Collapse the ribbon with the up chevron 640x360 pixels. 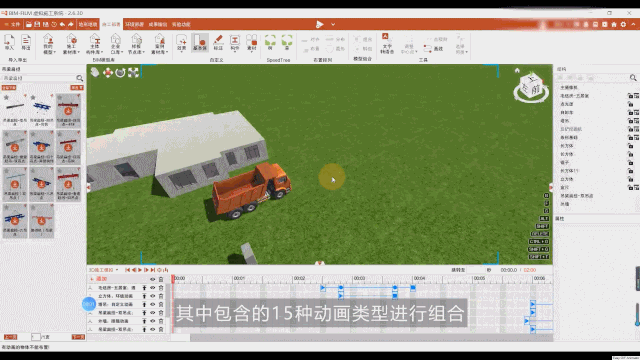point(633,24)
